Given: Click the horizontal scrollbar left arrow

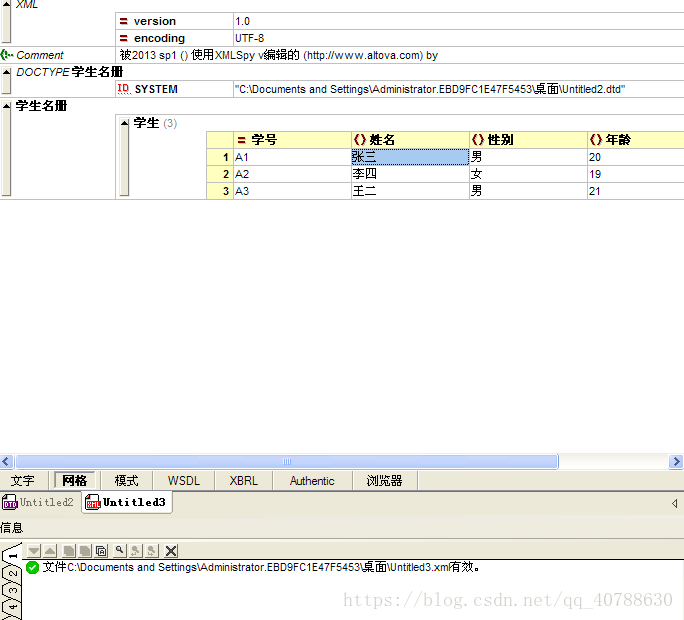Looking at the screenshot, I should [6, 462].
